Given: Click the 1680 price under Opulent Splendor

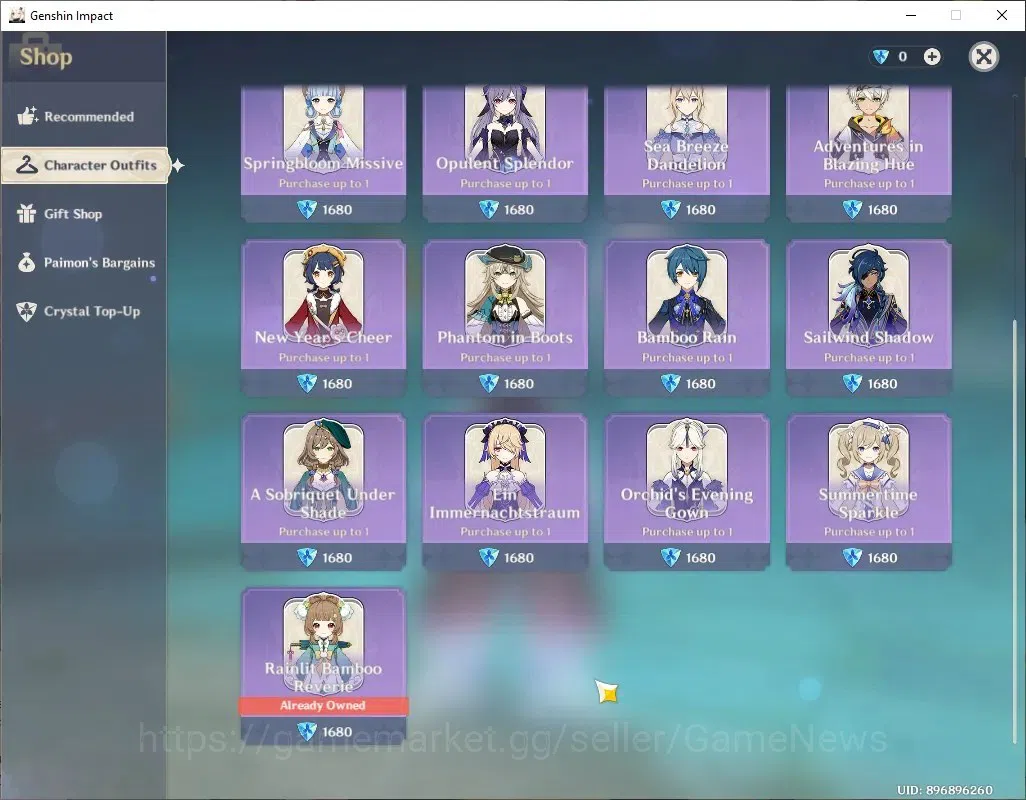Looking at the screenshot, I should click(x=519, y=210).
